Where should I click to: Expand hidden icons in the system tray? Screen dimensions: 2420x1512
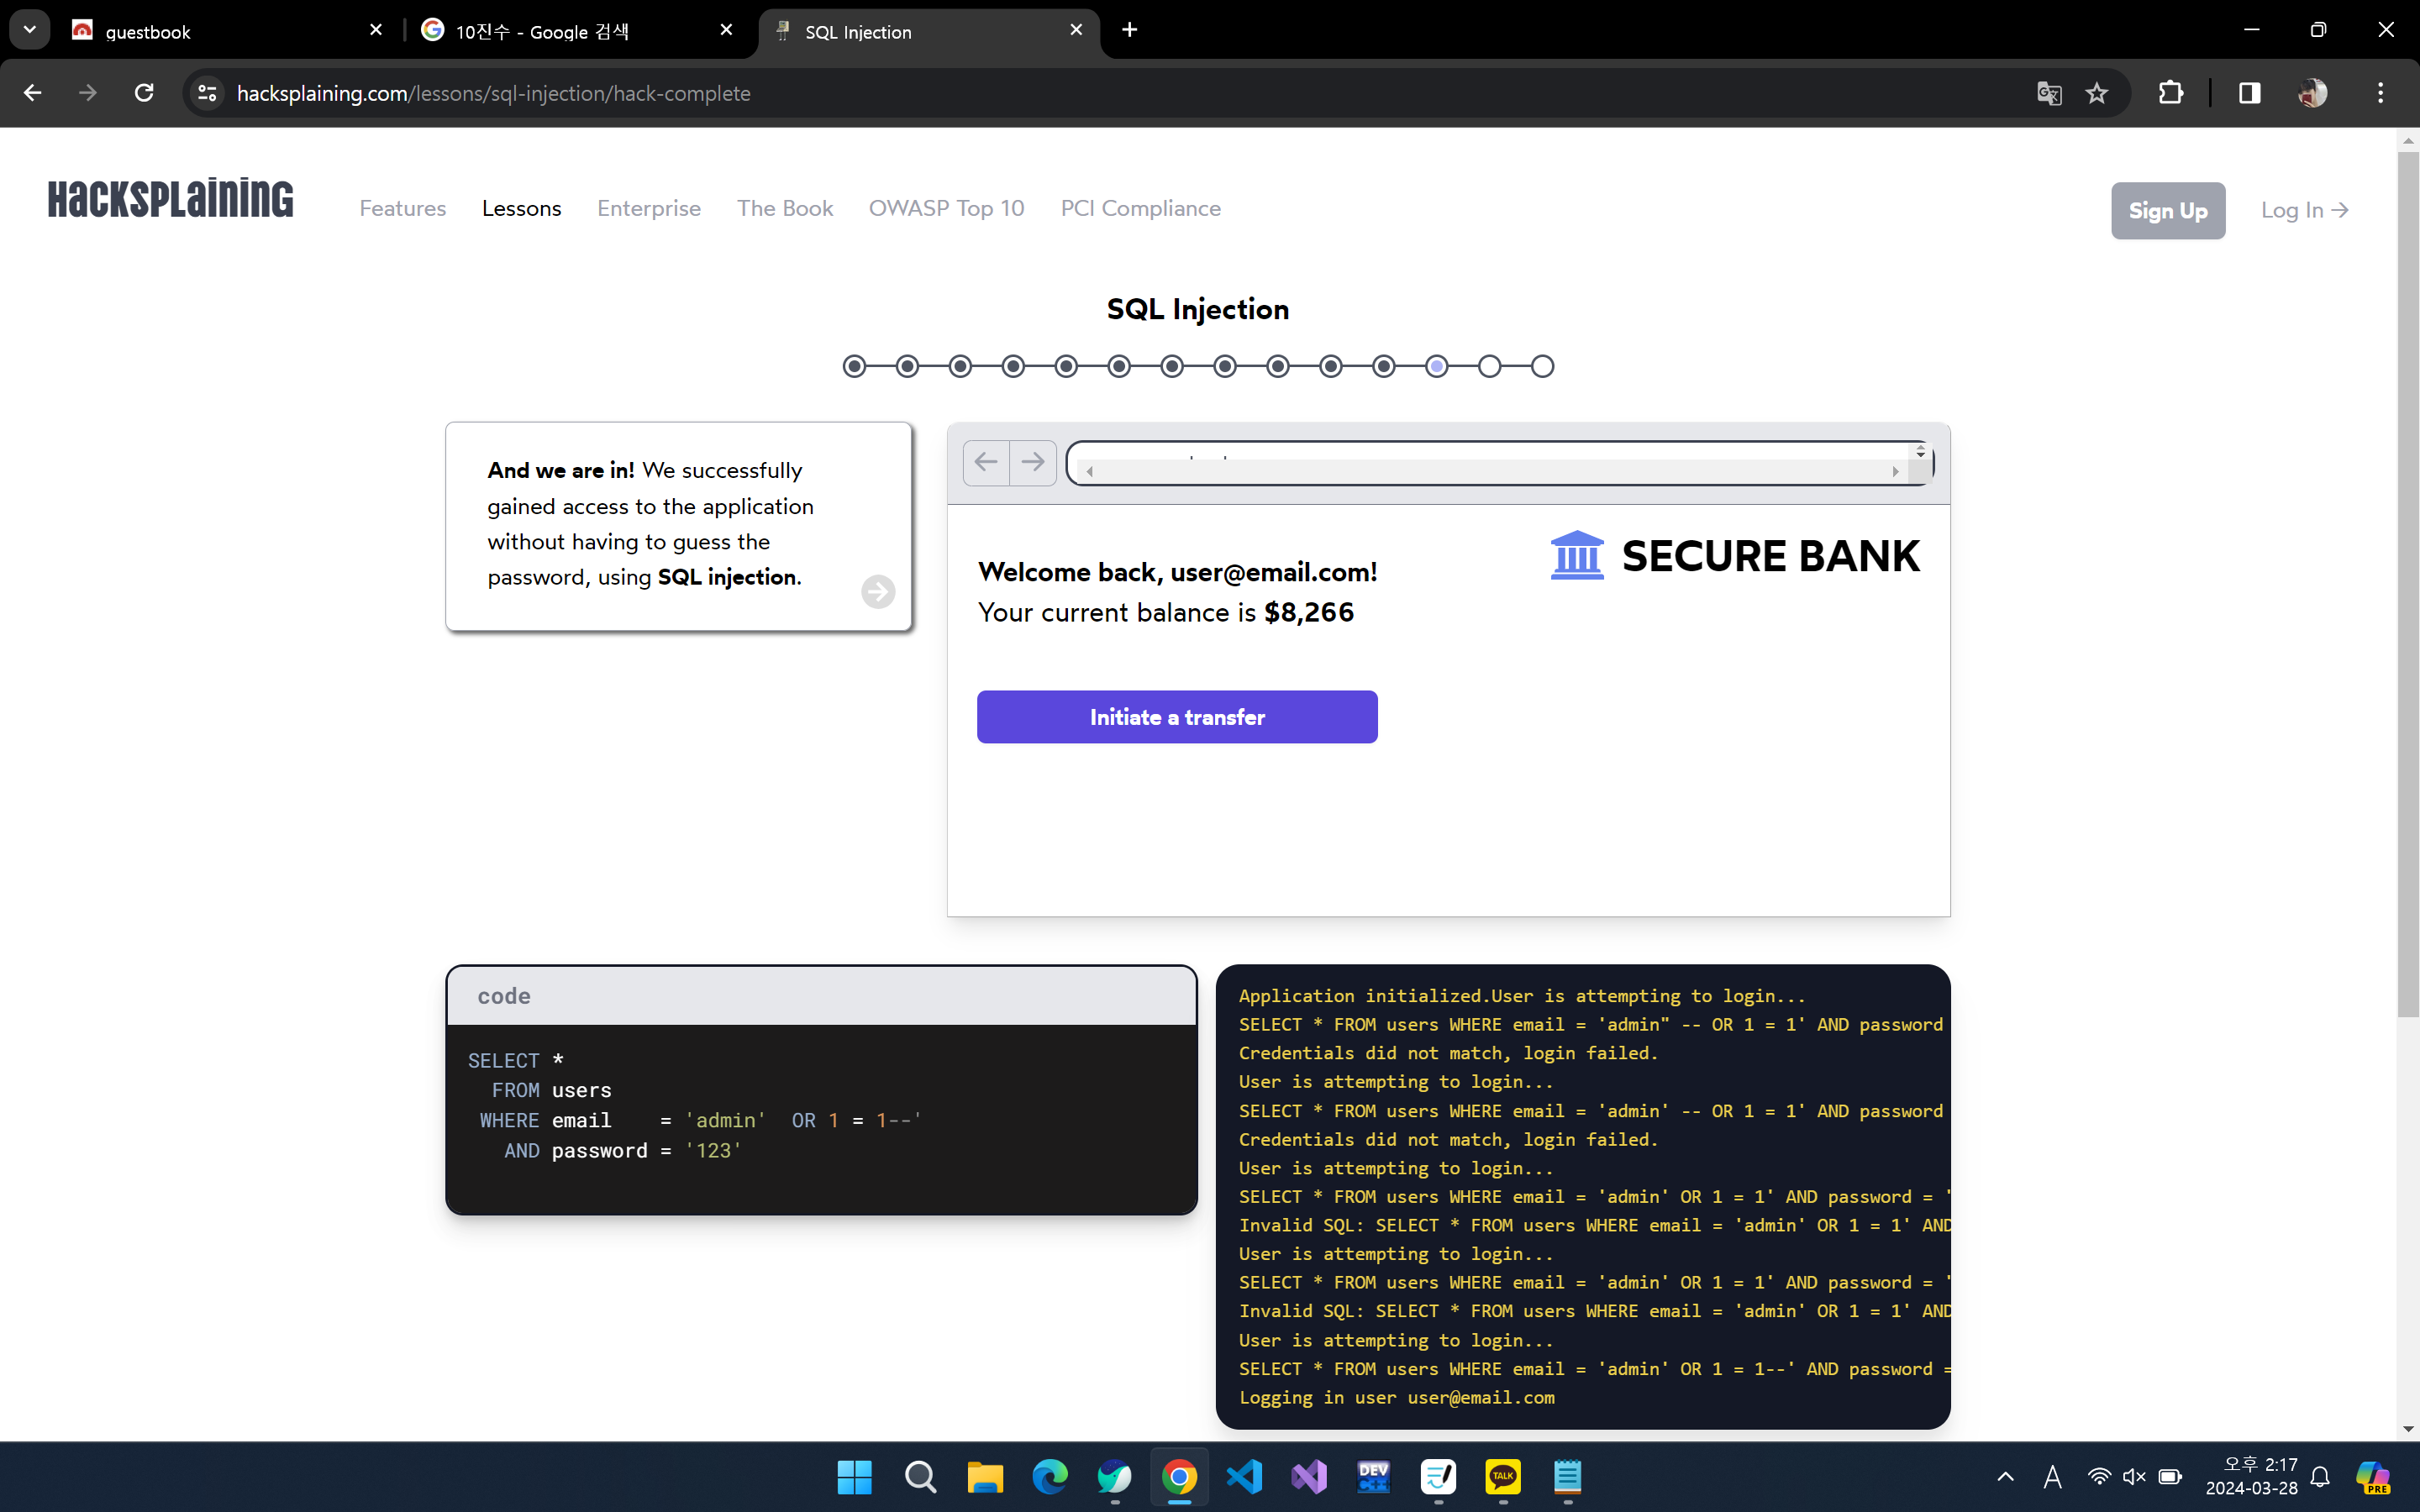(x=2005, y=1478)
